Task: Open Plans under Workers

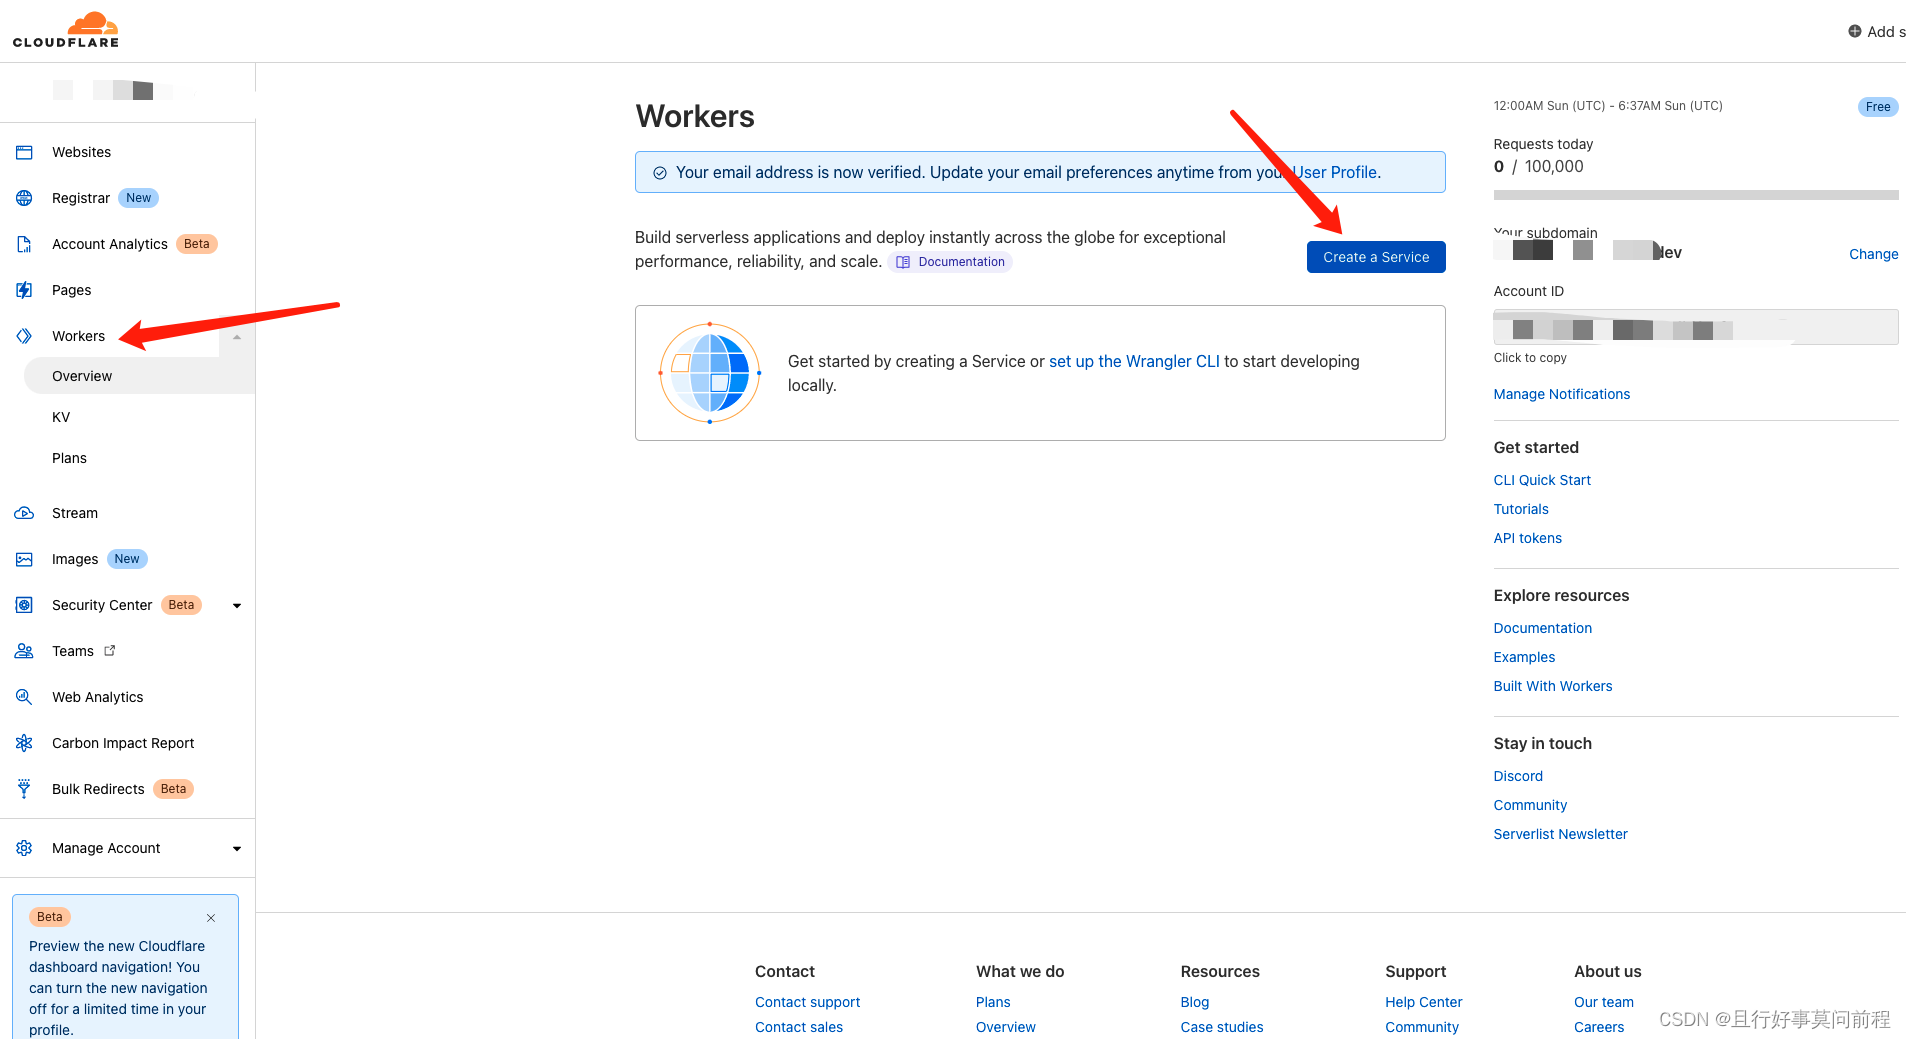Action: point(69,458)
